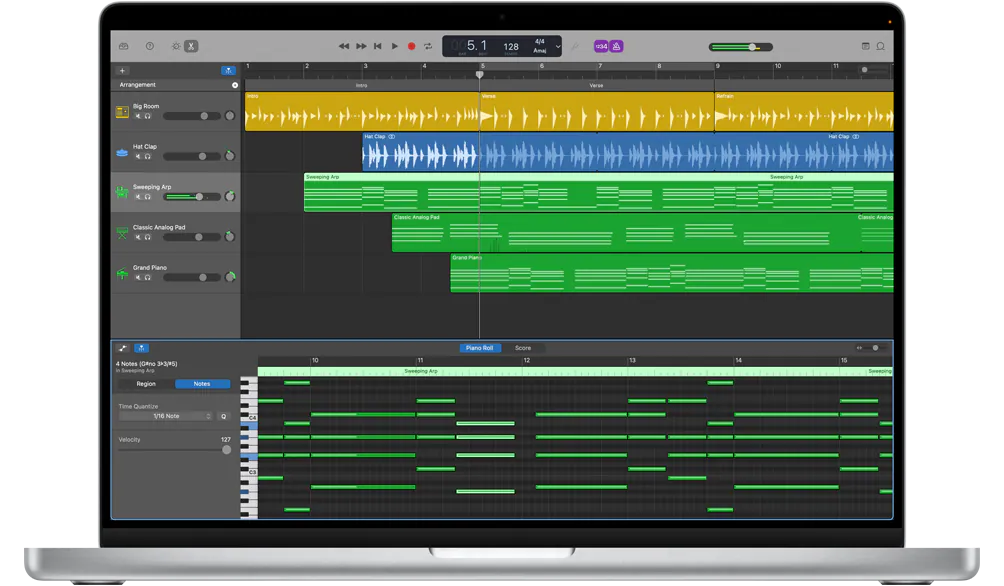Select the Notes tab in editor inspector

[202, 384]
